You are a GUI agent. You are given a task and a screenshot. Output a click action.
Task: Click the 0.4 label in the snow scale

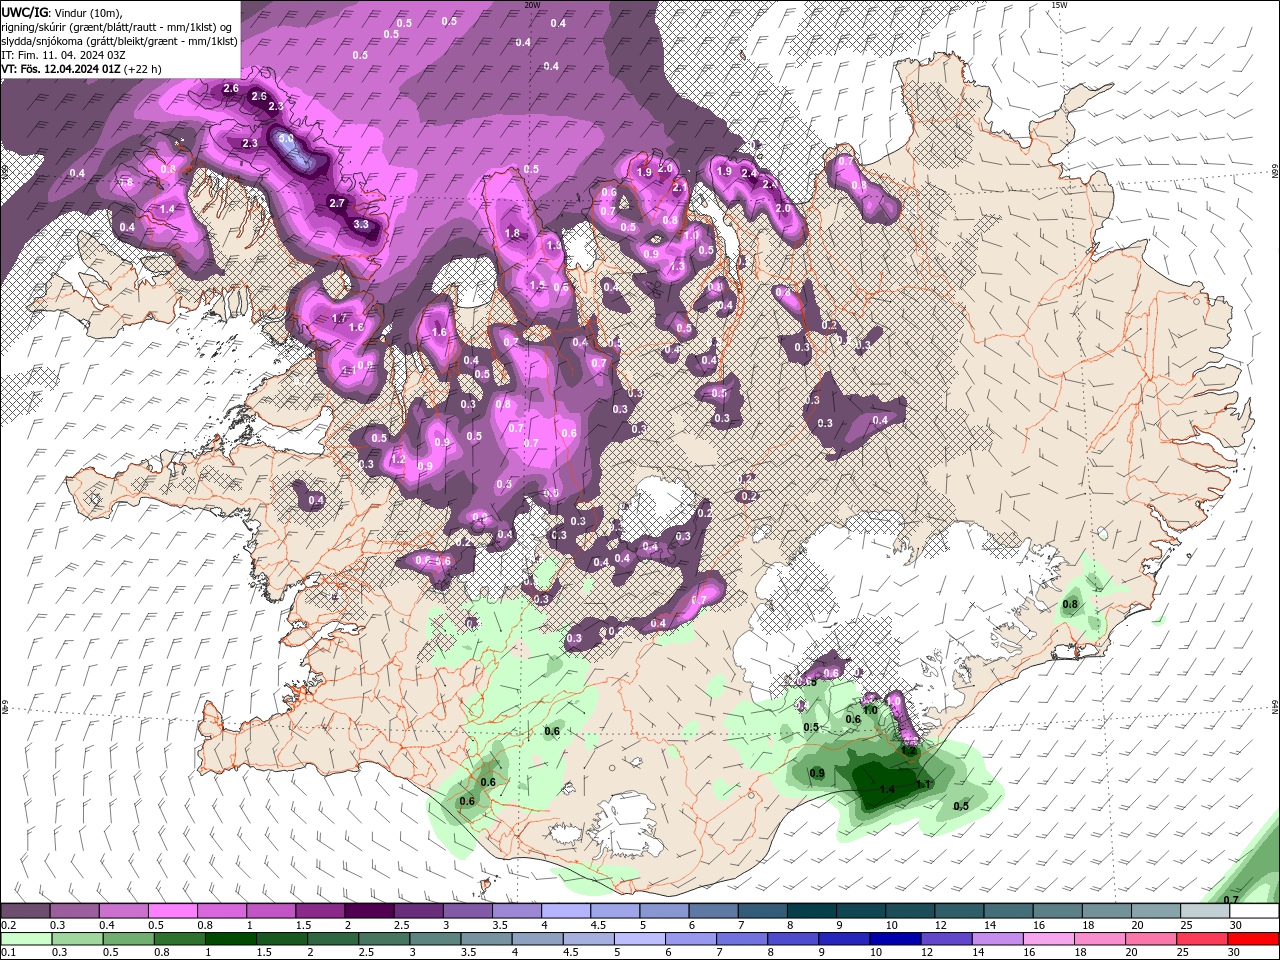pos(108,925)
